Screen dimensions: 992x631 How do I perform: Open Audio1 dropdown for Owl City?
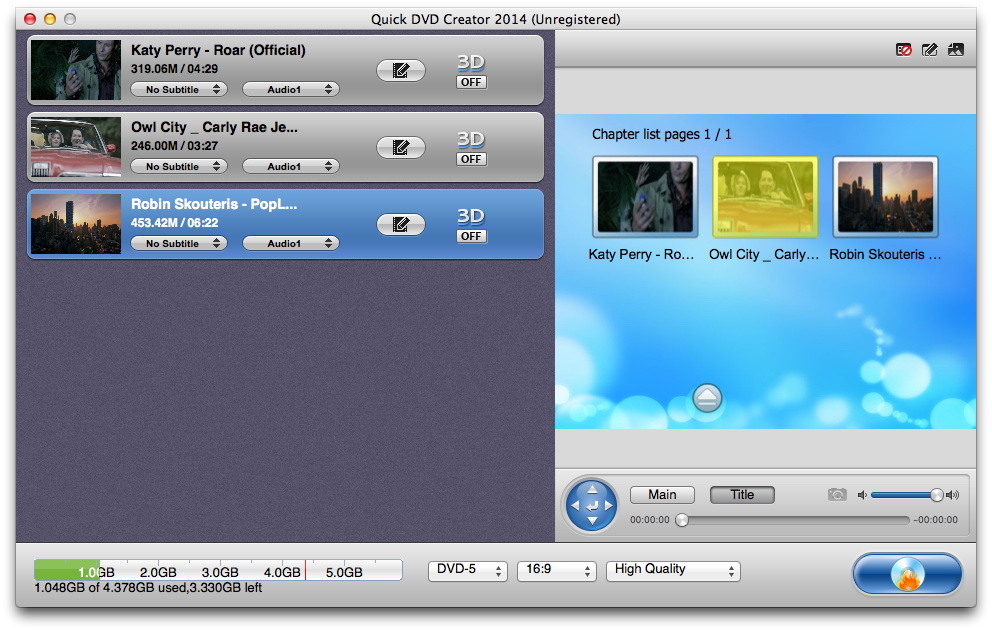pos(291,166)
